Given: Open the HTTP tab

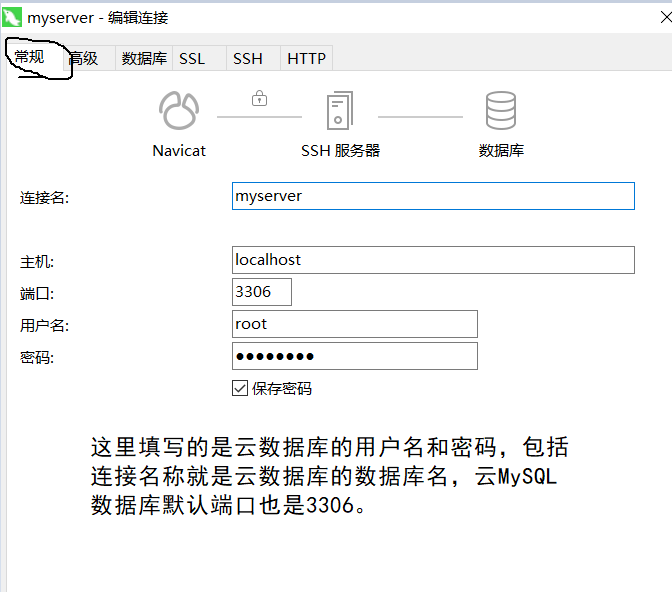Looking at the screenshot, I should click(306, 58).
